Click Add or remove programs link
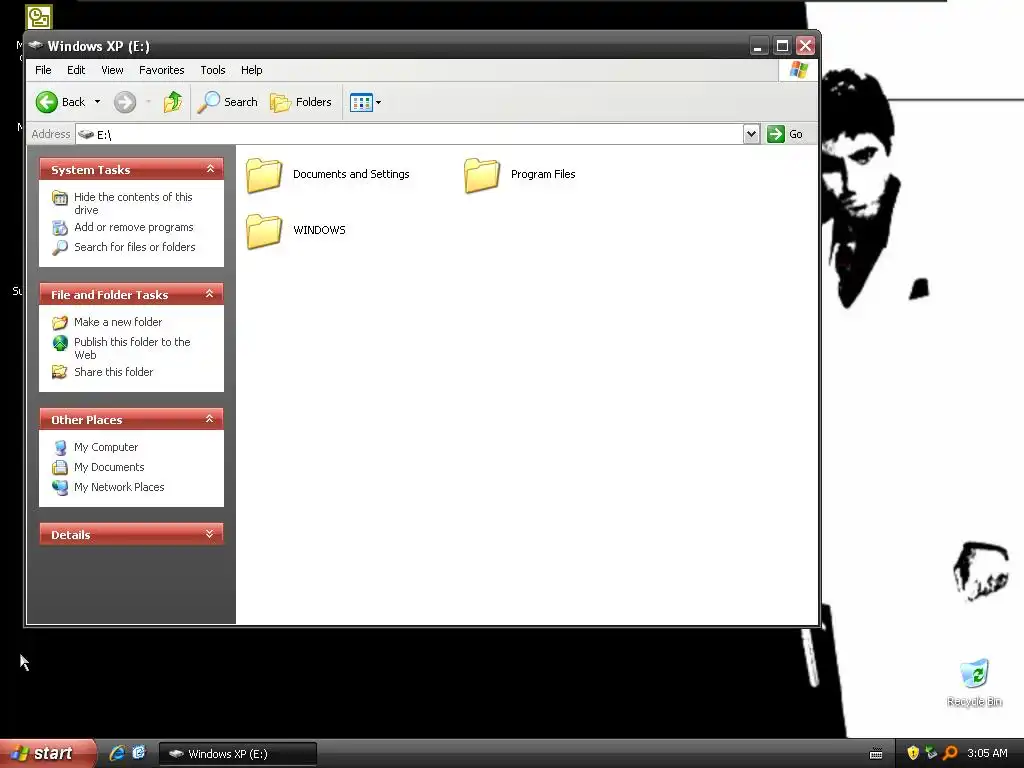The image size is (1024, 768). coord(134,227)
